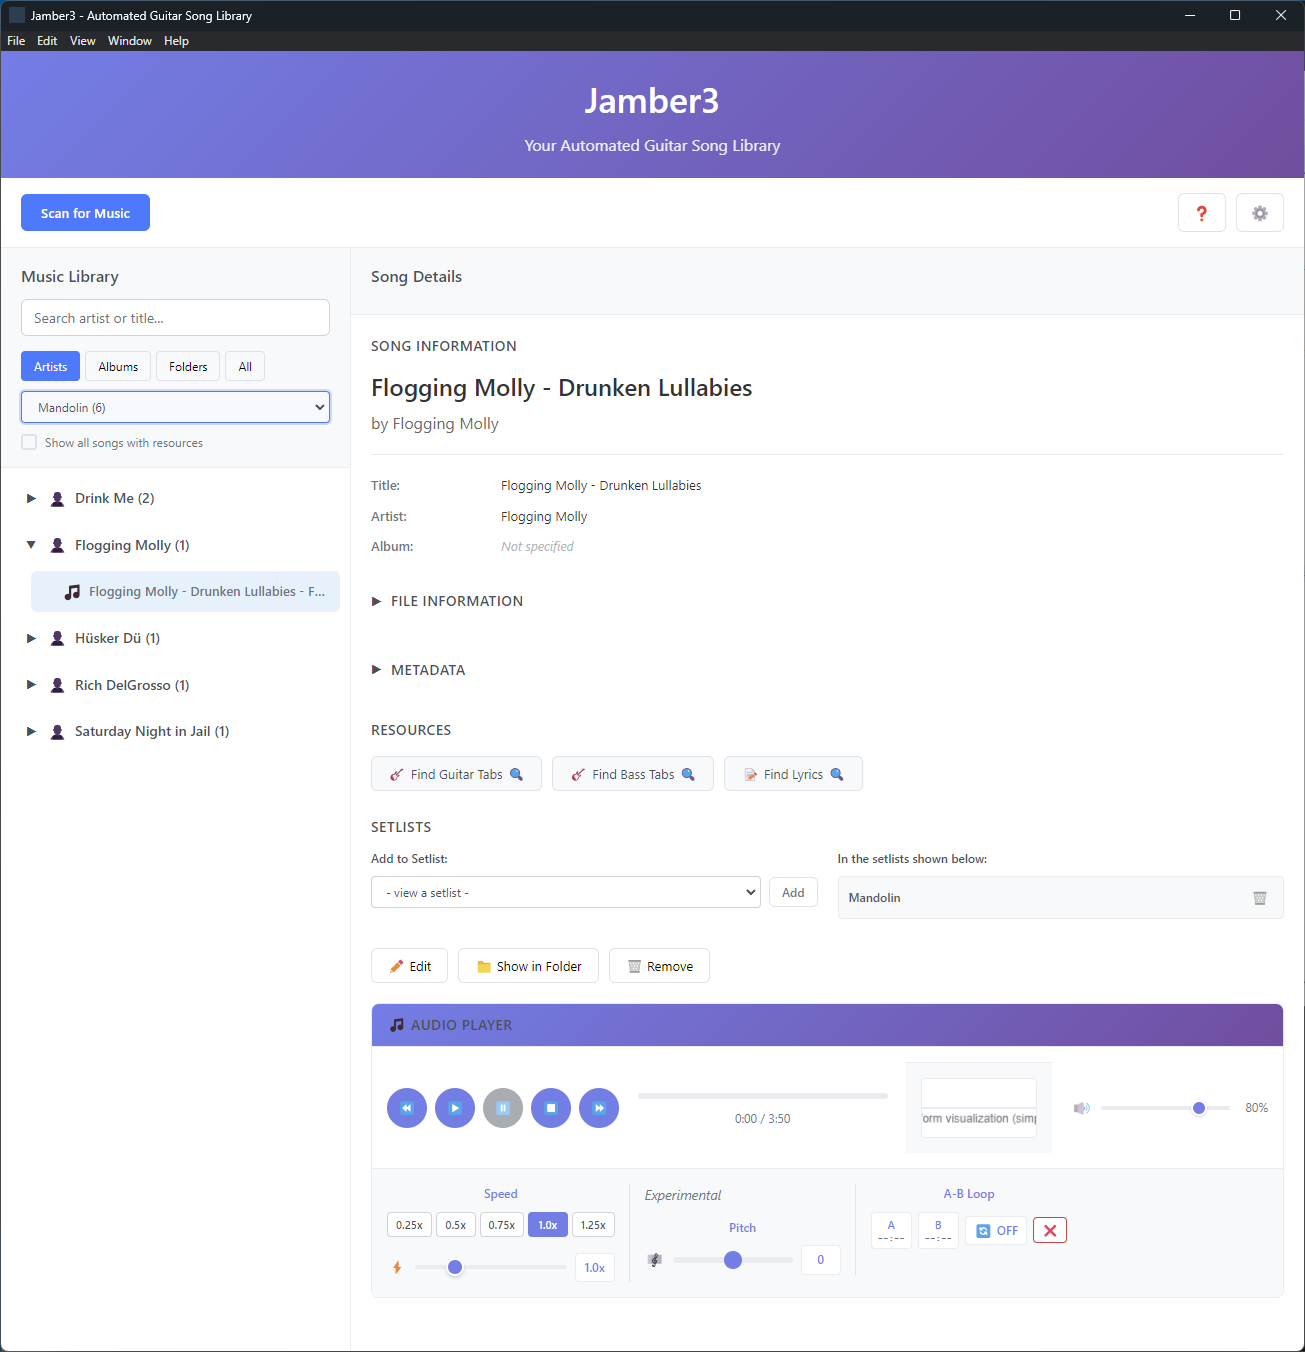Open the Help menu

[x=177, y=41]
